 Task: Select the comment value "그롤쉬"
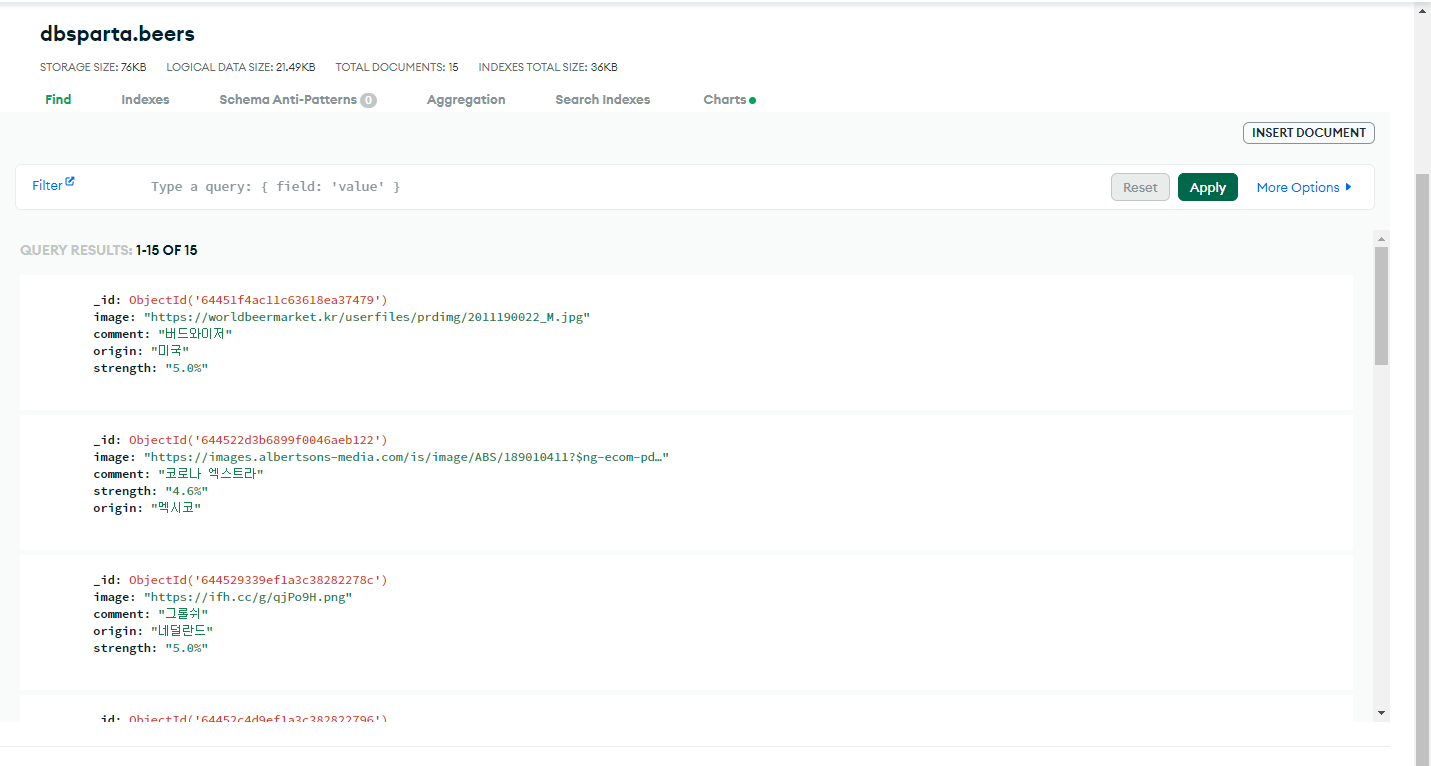click(183, 614)
